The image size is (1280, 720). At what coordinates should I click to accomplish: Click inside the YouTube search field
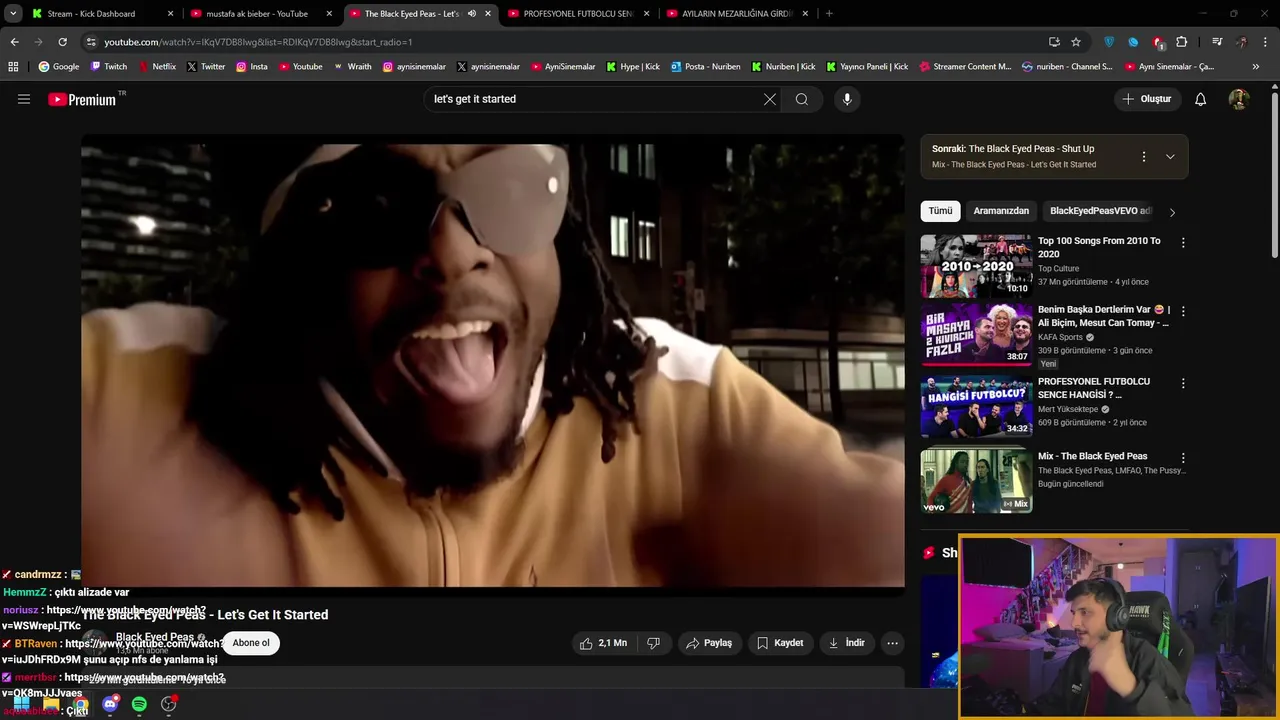[x=595, y=99]
